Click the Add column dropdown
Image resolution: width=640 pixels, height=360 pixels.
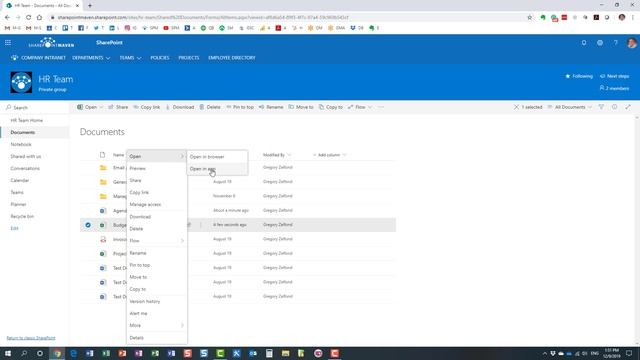point(330,155)
